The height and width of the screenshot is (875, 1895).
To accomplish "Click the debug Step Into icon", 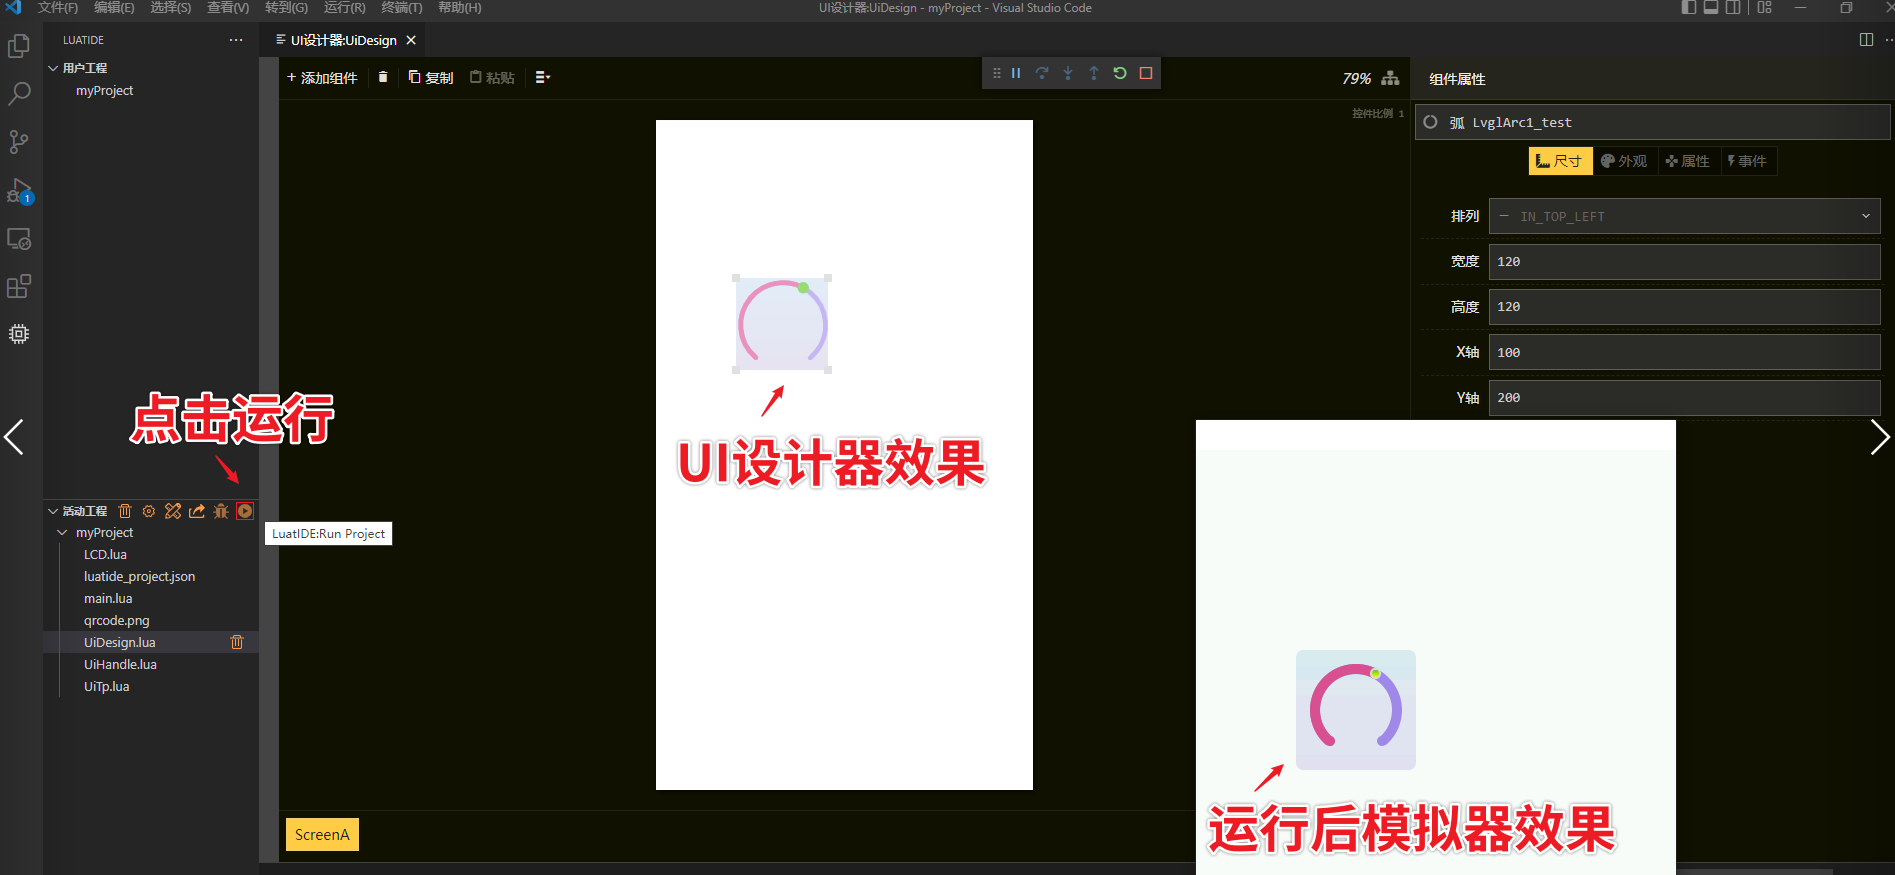I will (1068, 73).
